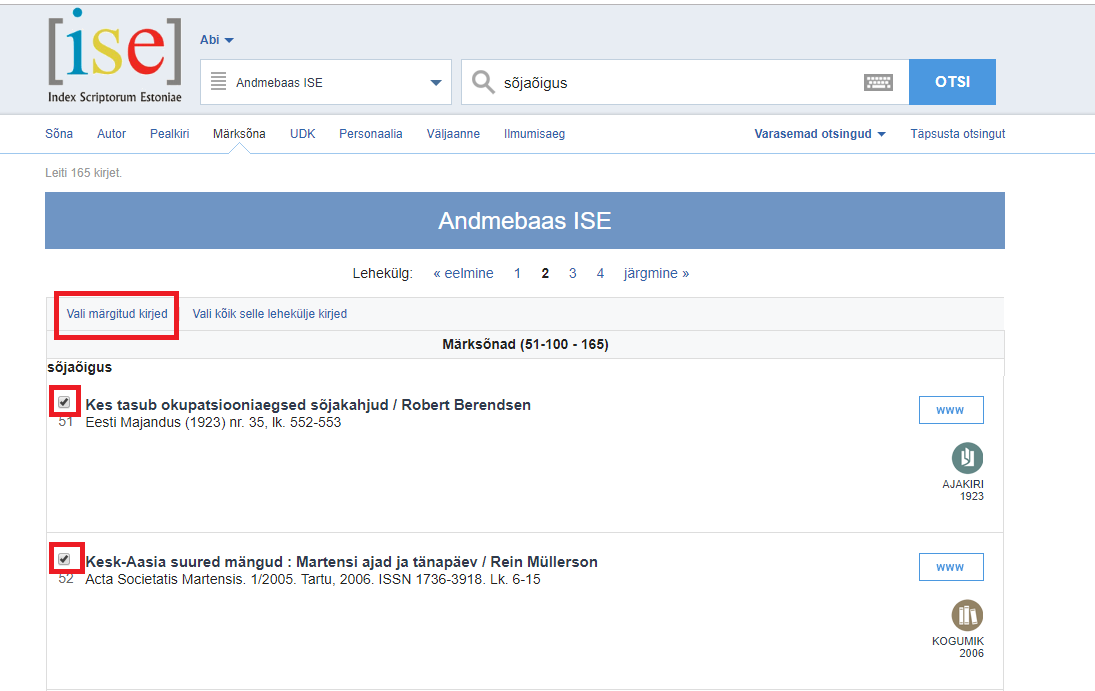Screen dimensions: 1095x691
Task: Switch to the Autor search tab
Action: point(112,133)
